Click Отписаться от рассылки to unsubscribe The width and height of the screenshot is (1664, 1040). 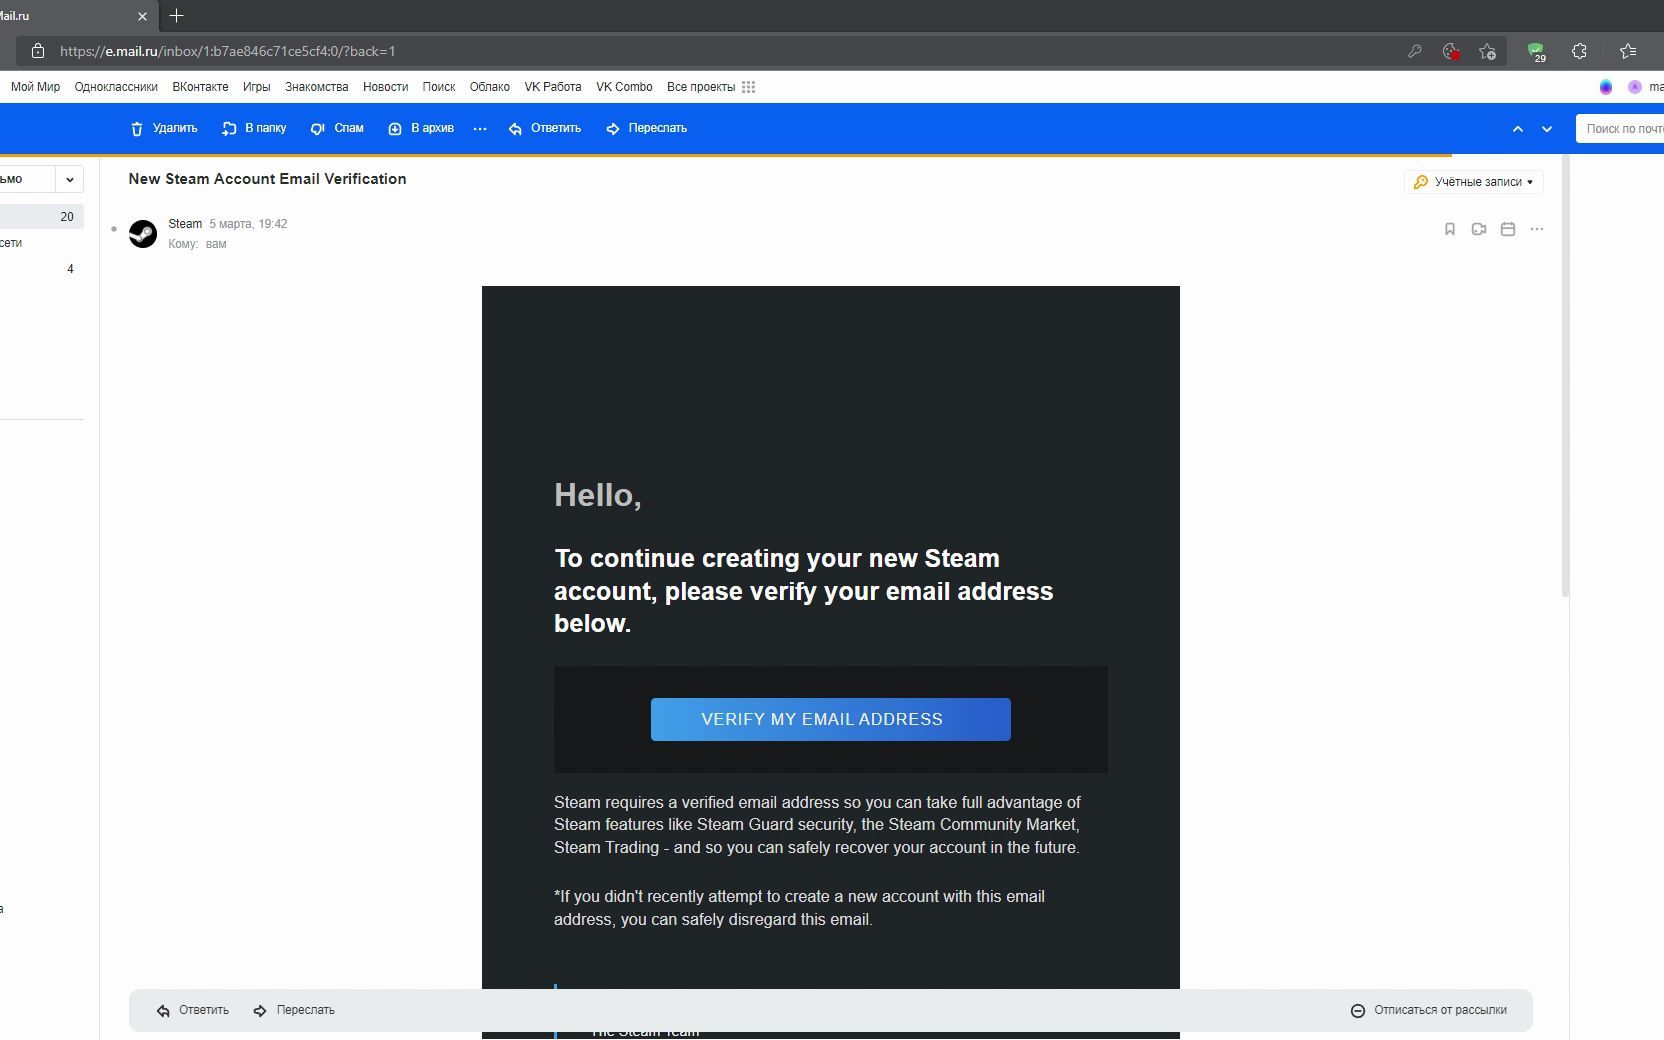(x=1429, y=1010)
